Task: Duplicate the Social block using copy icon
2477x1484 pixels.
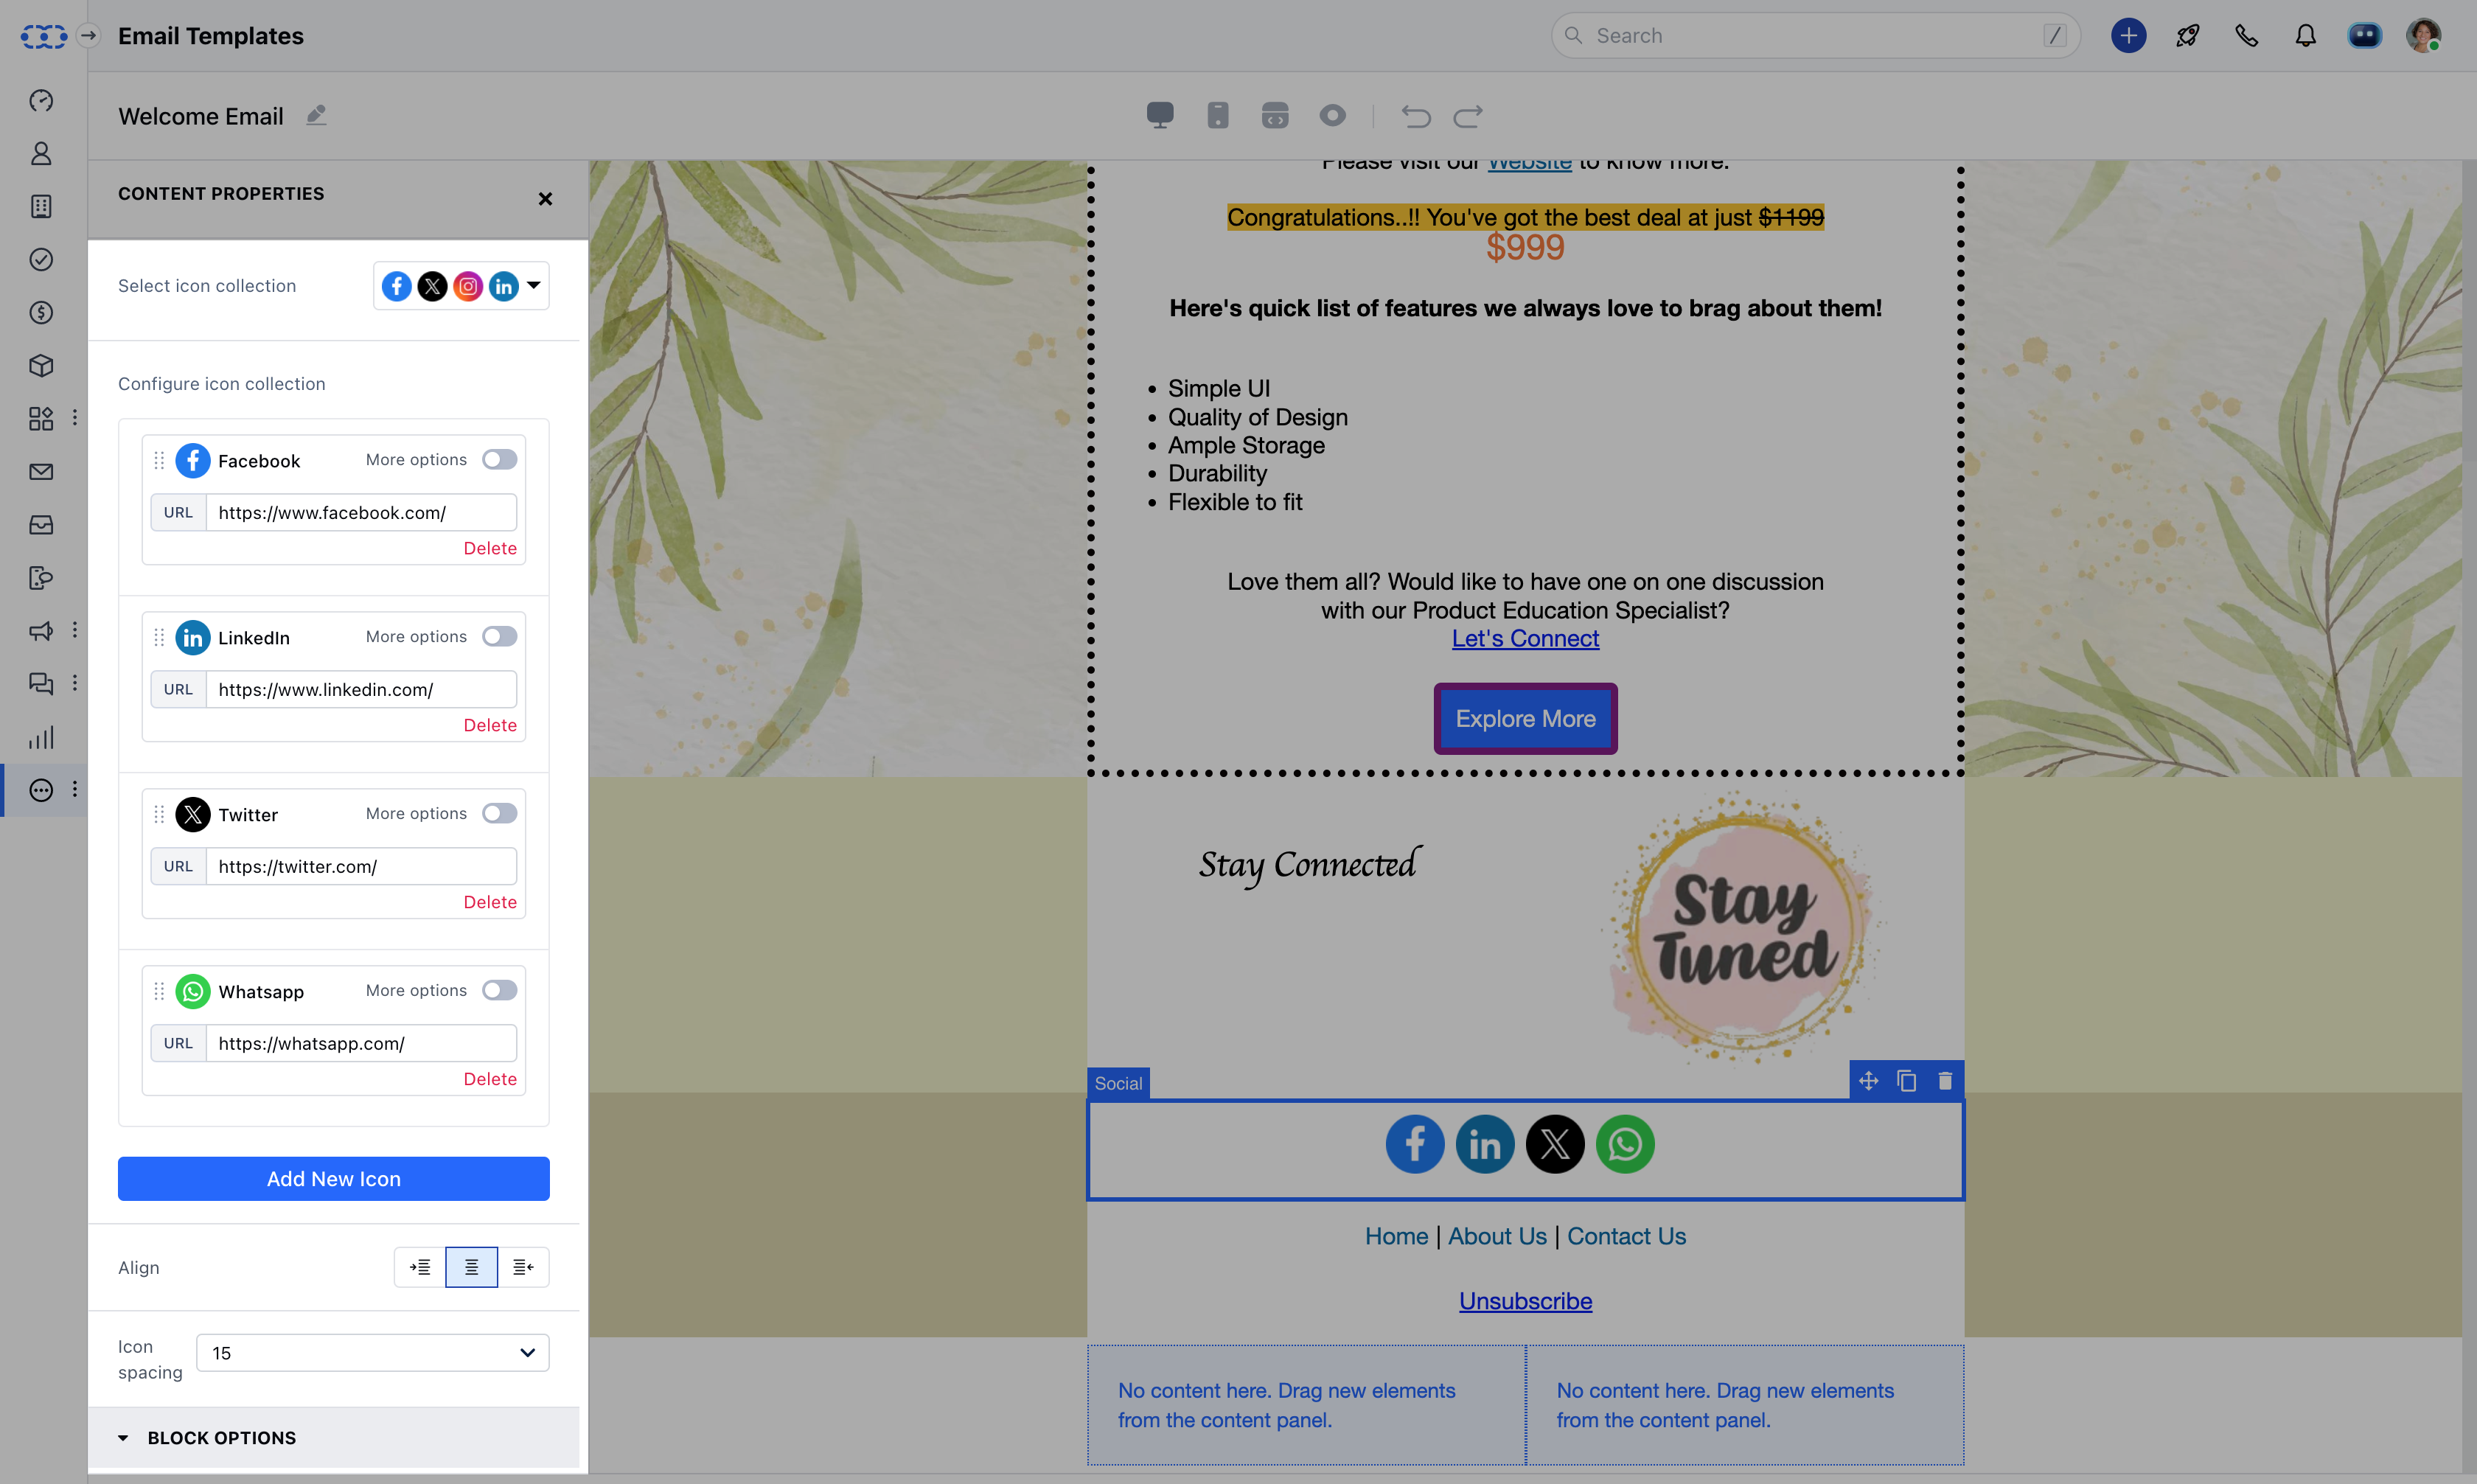Action: click(1907, 1081)
